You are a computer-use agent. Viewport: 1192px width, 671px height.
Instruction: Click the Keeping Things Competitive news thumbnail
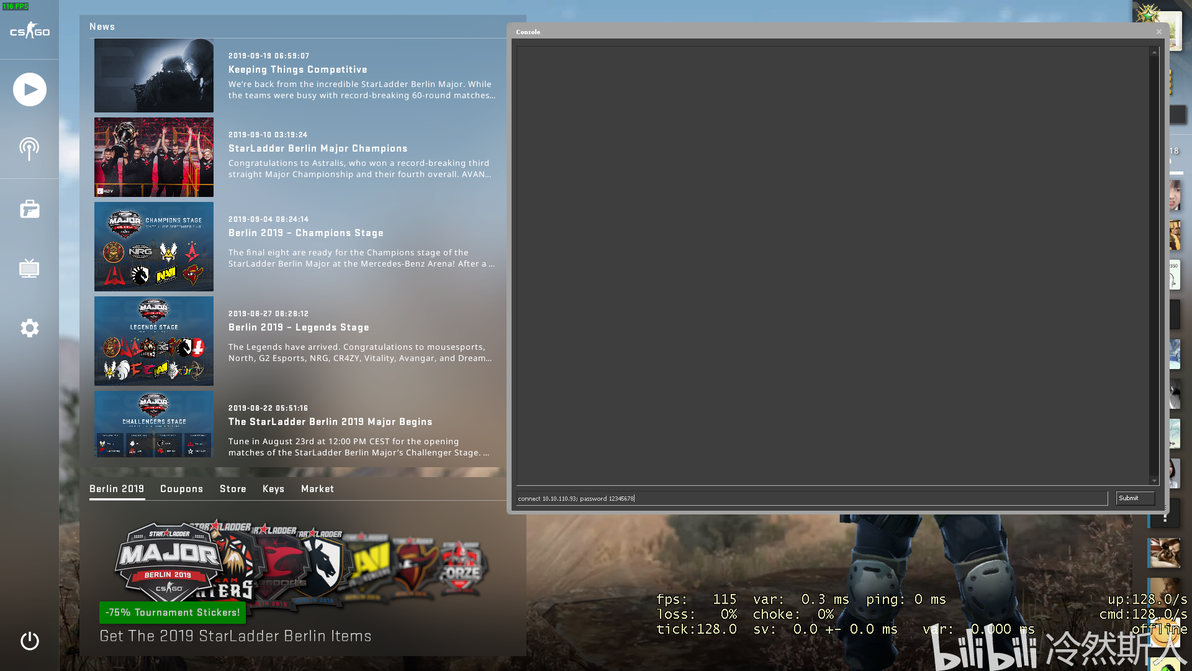point(154,75)
